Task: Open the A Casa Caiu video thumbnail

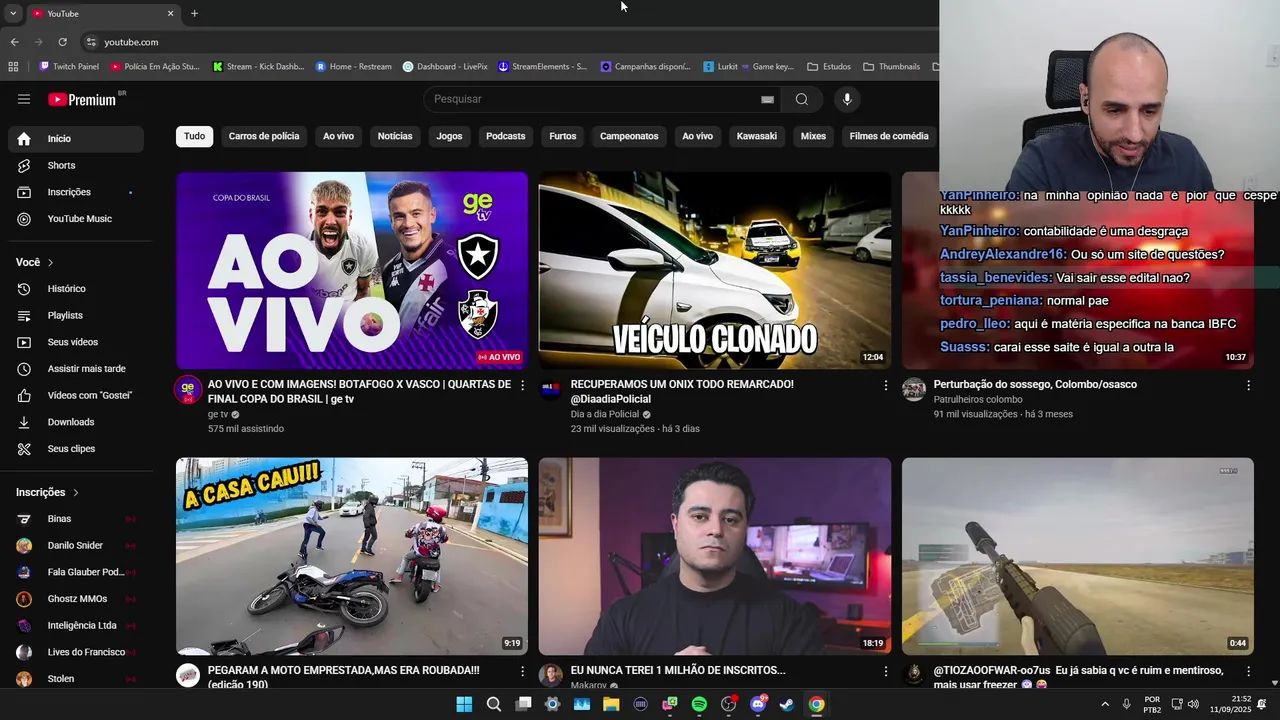Action: coord(352,556)
